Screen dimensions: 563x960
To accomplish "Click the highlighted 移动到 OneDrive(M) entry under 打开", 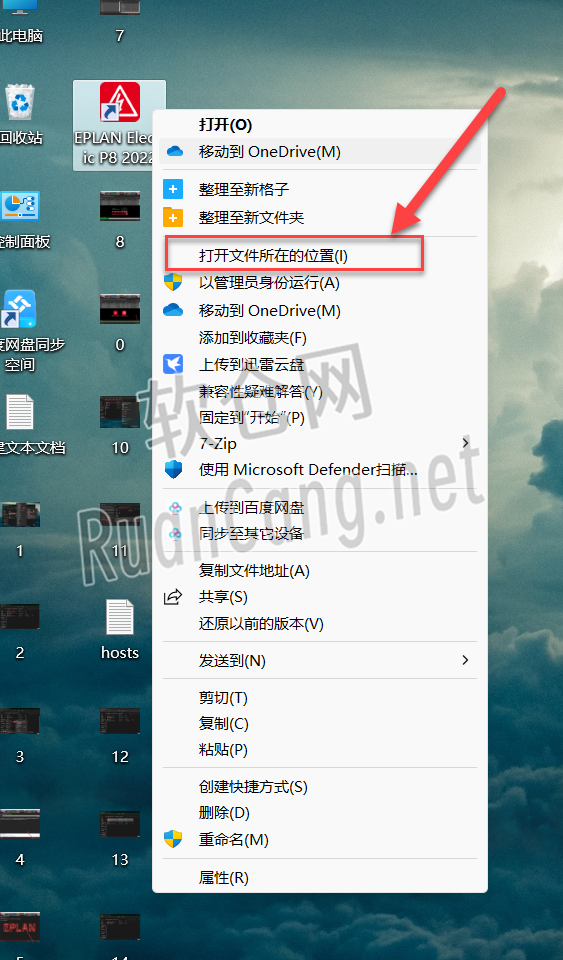I will pos(319,151).
